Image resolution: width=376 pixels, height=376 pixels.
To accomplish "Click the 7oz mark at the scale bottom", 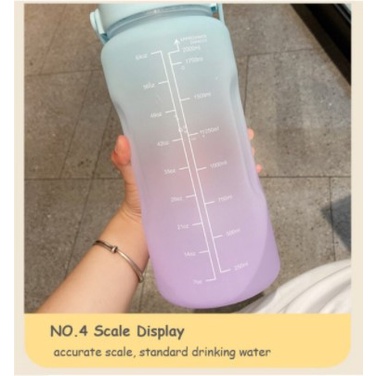I will pyautogui.click(x=198, y=282).
